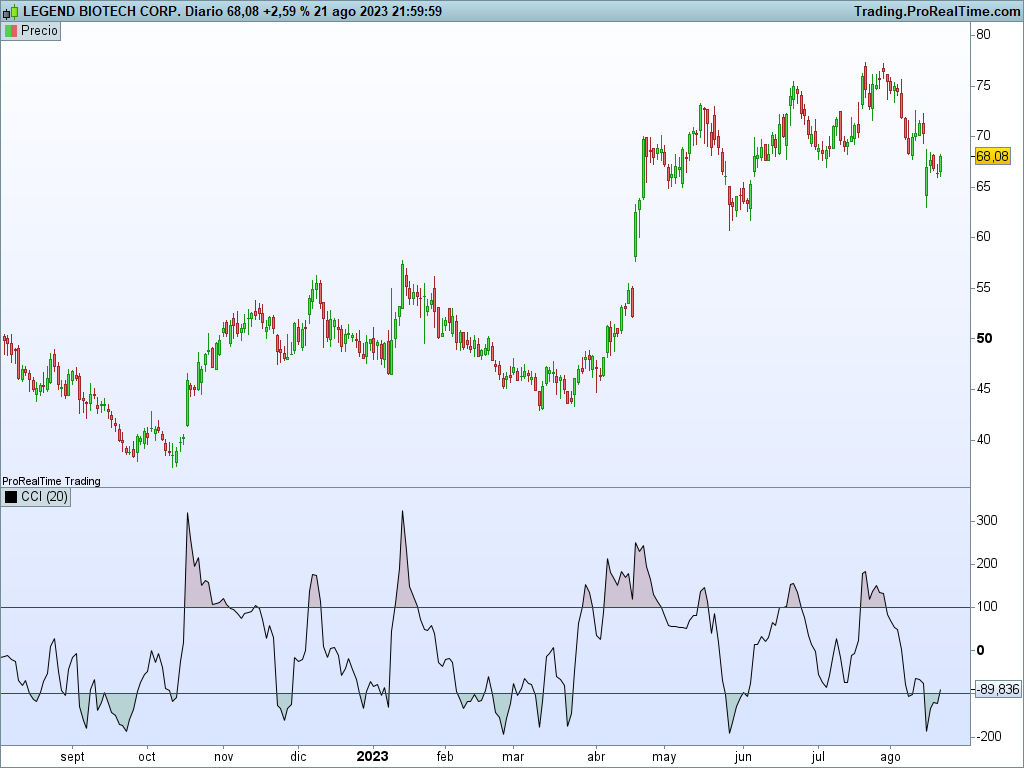Click the black CCI (20) indicator icon

point(10,497)
